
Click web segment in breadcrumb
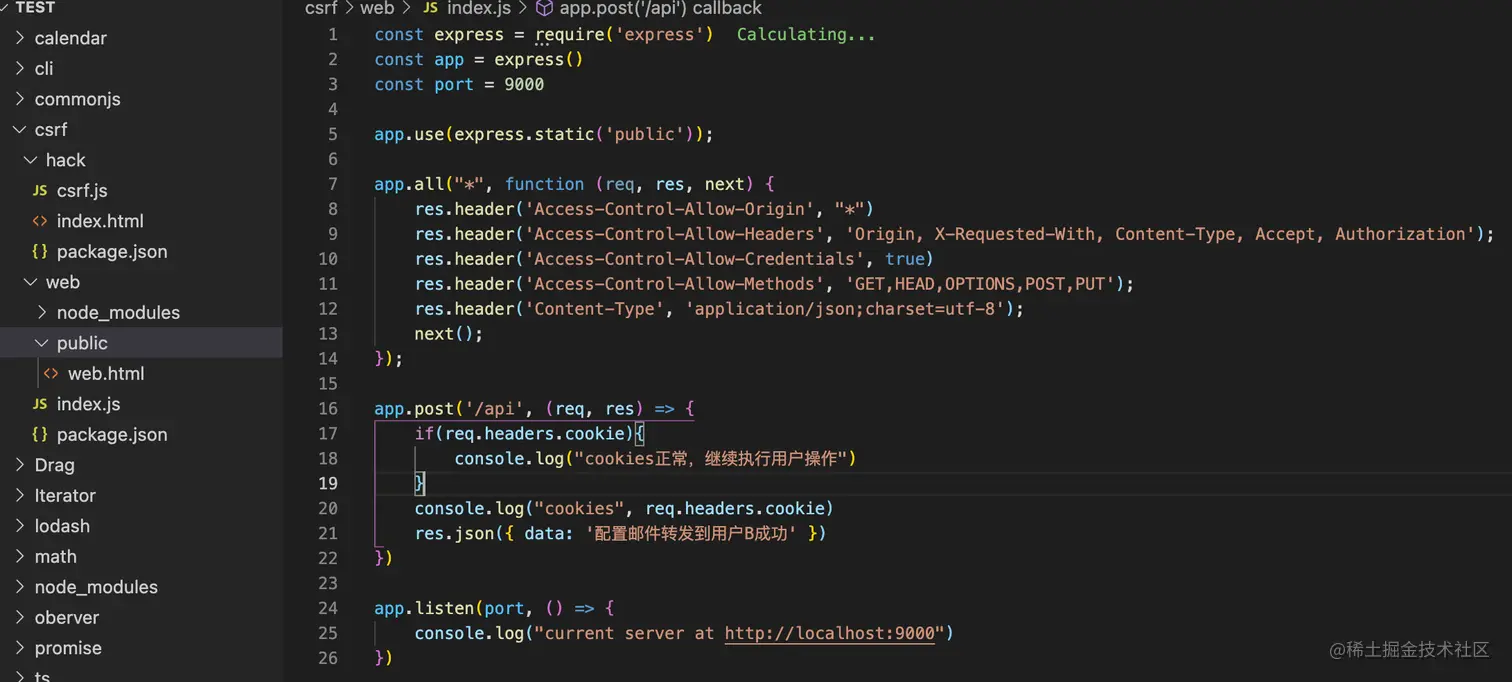point(377,8)
